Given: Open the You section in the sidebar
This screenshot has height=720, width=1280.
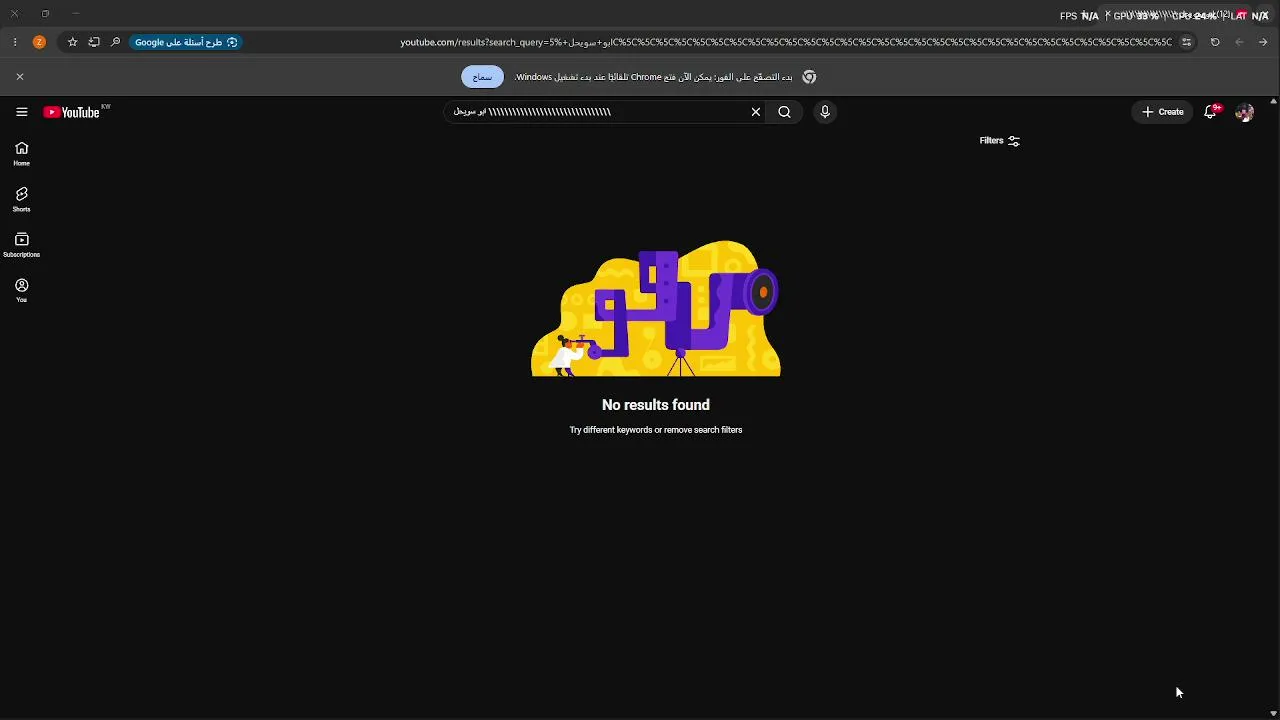Looking at the screenshot, I should [x=21, y=290].
